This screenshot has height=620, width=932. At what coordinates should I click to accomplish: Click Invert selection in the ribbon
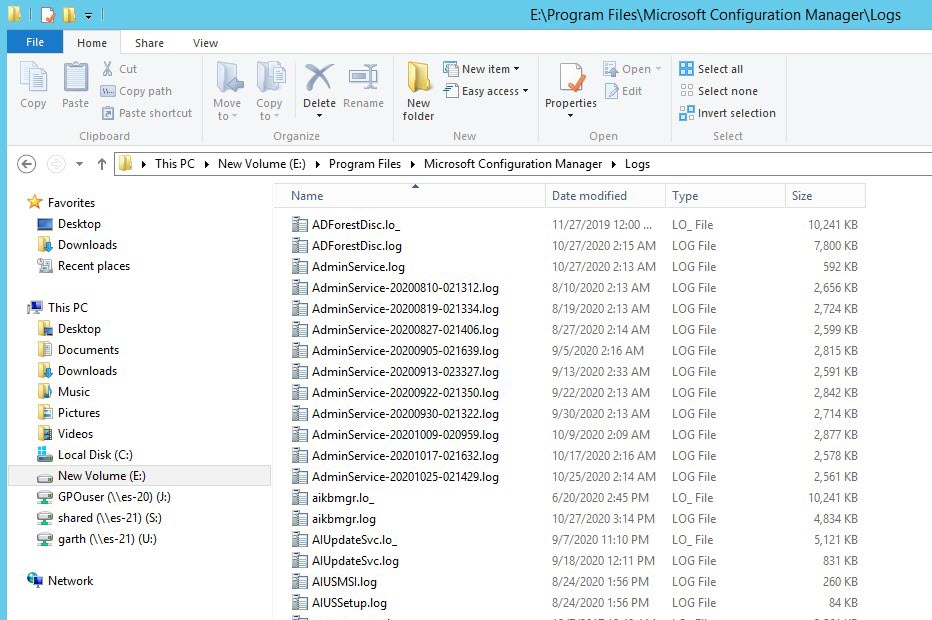point(728,113)
